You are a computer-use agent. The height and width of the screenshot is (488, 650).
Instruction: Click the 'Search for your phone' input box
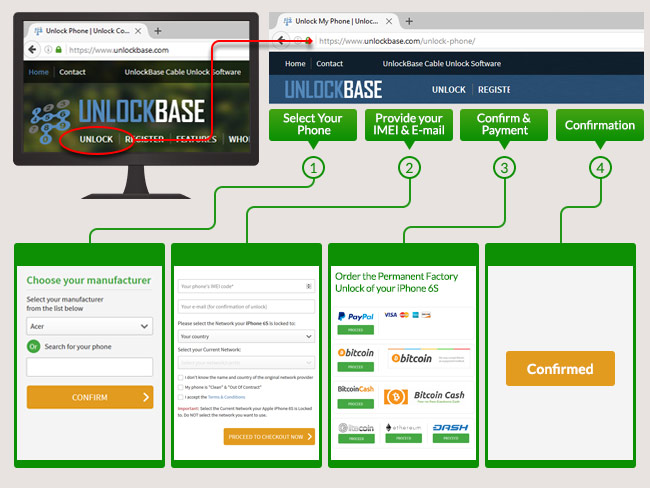[90, 367]
